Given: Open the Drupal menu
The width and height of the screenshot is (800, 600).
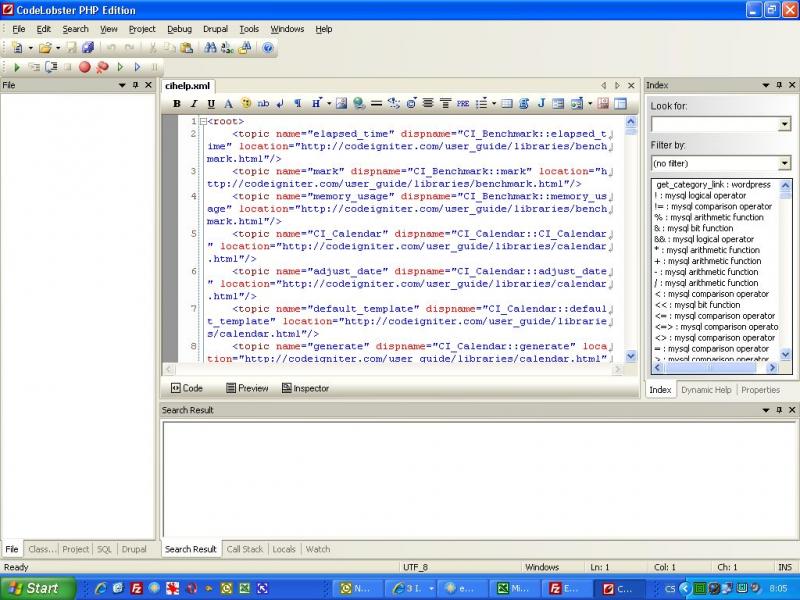Looking at the screenshot, I should [x=215, y=29].
